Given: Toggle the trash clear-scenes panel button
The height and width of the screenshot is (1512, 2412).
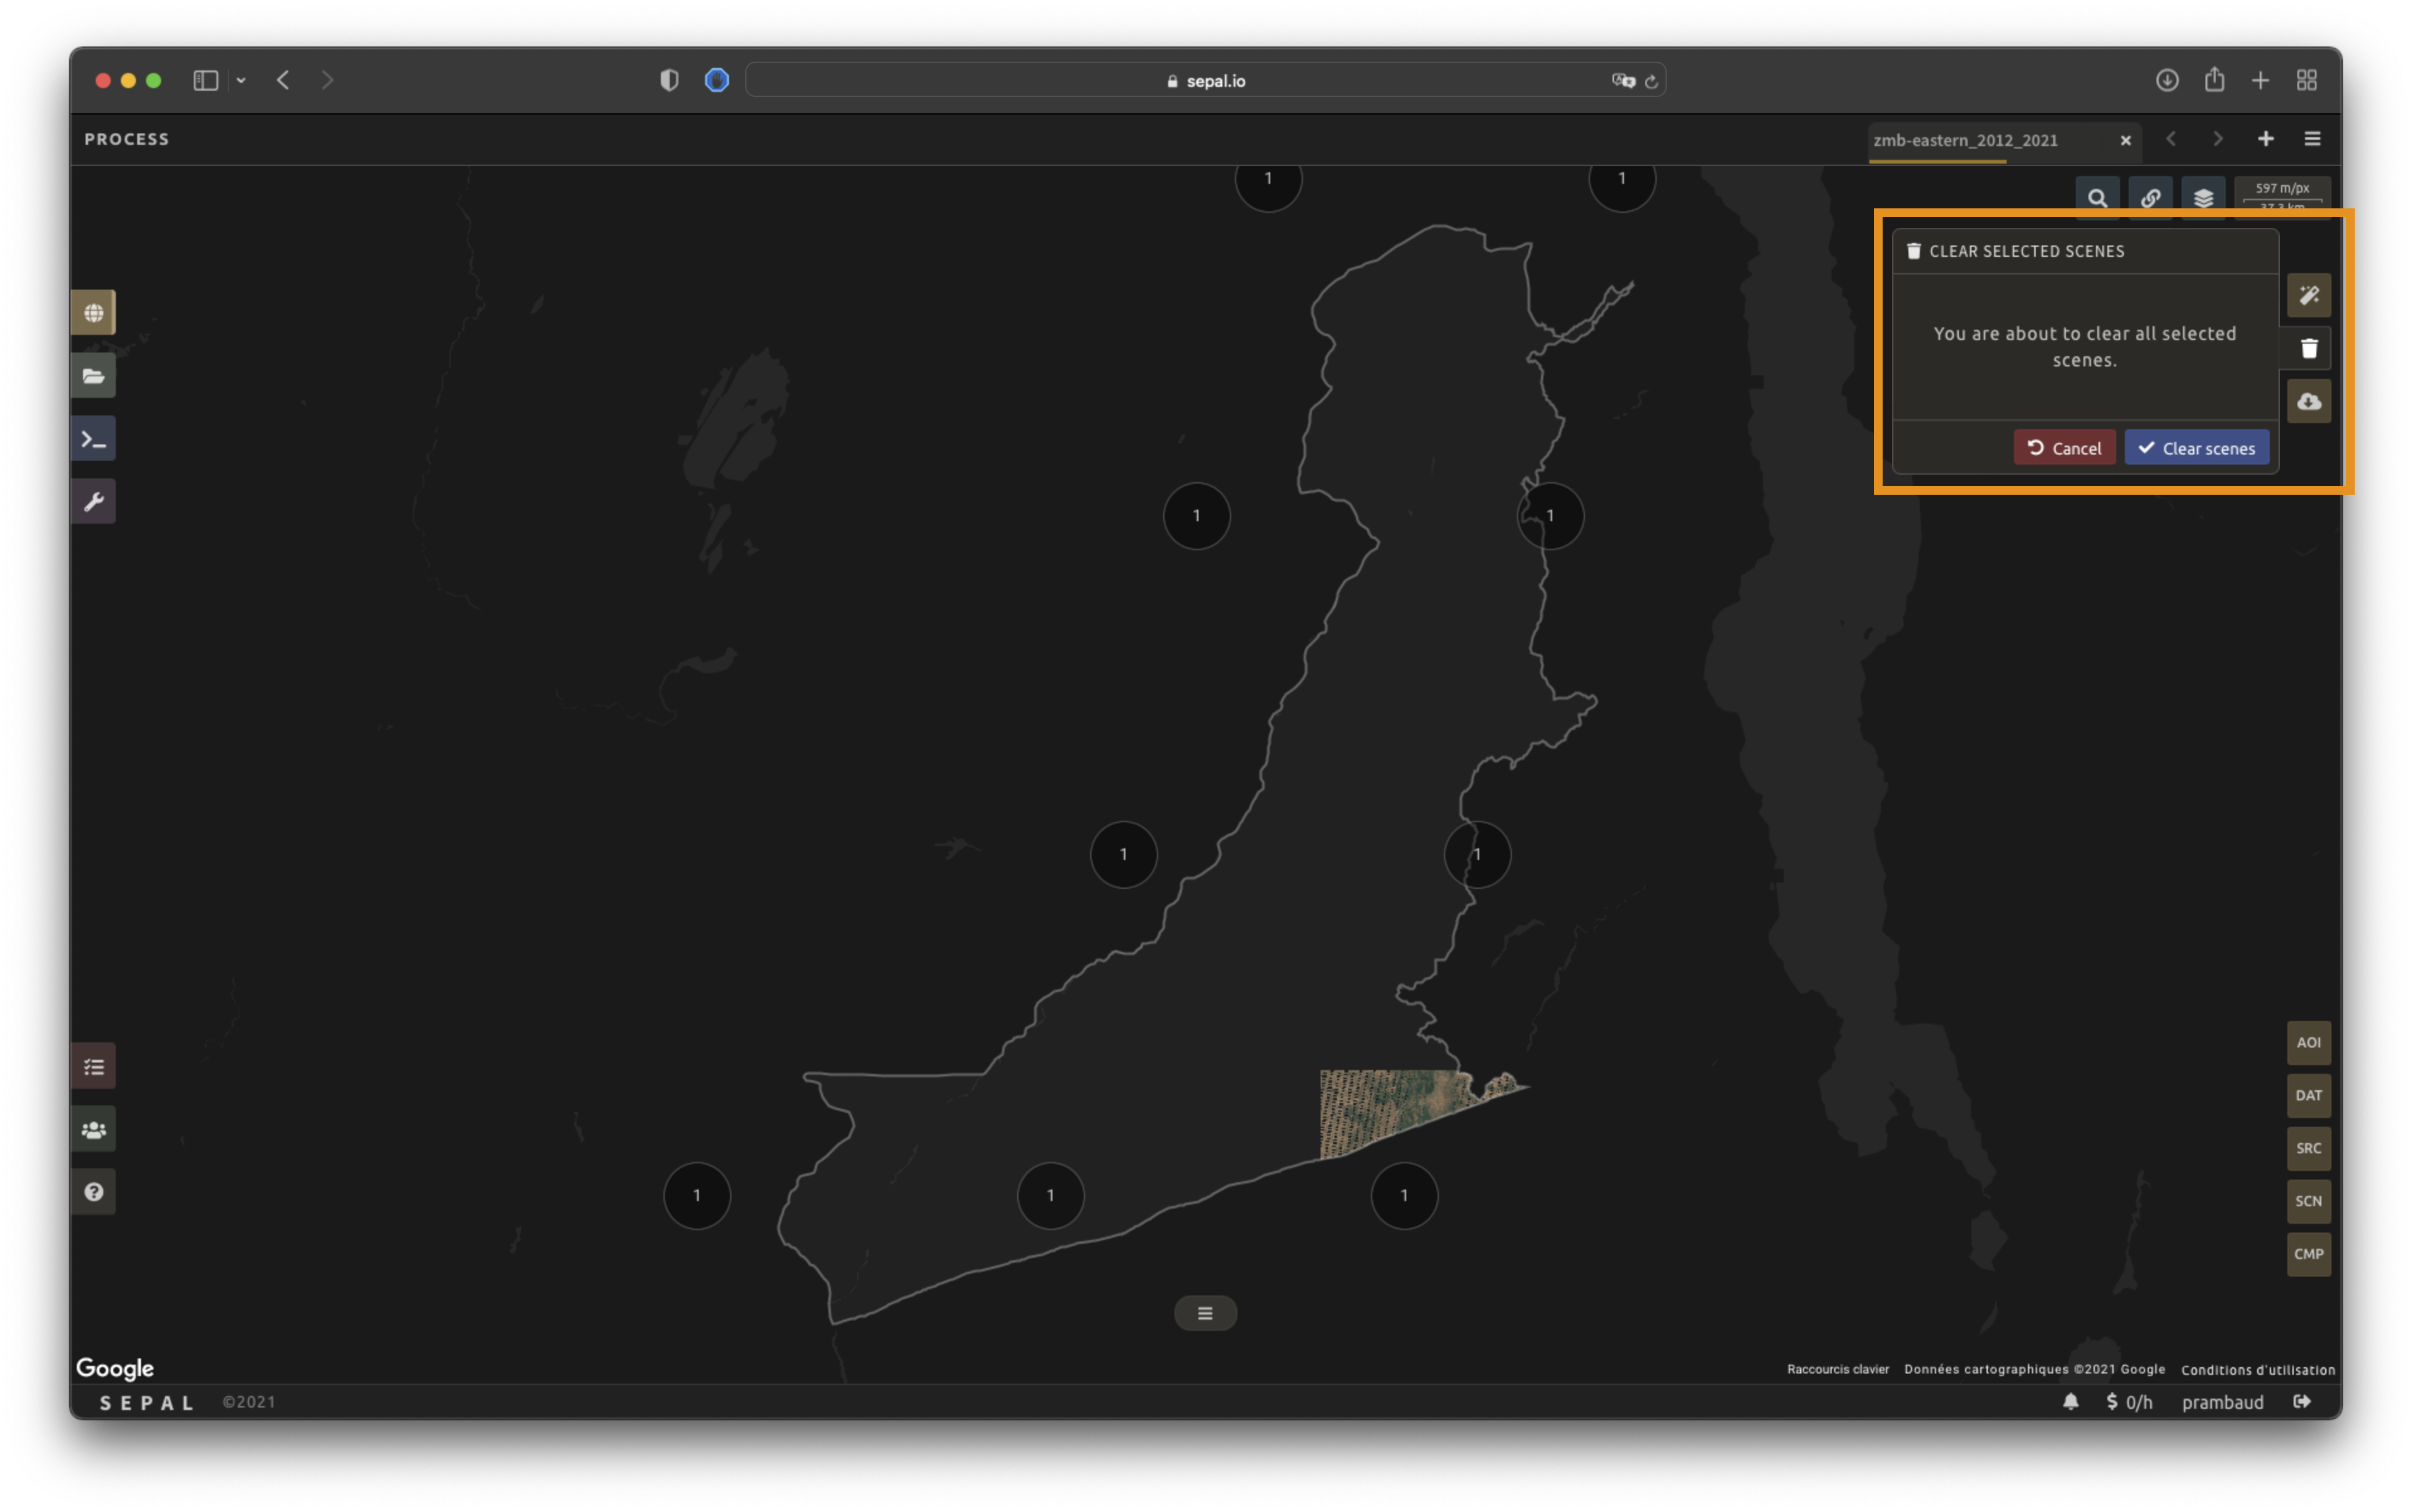Looking at the screenshot, I should pyautogui.click(x=2308, y=349).
